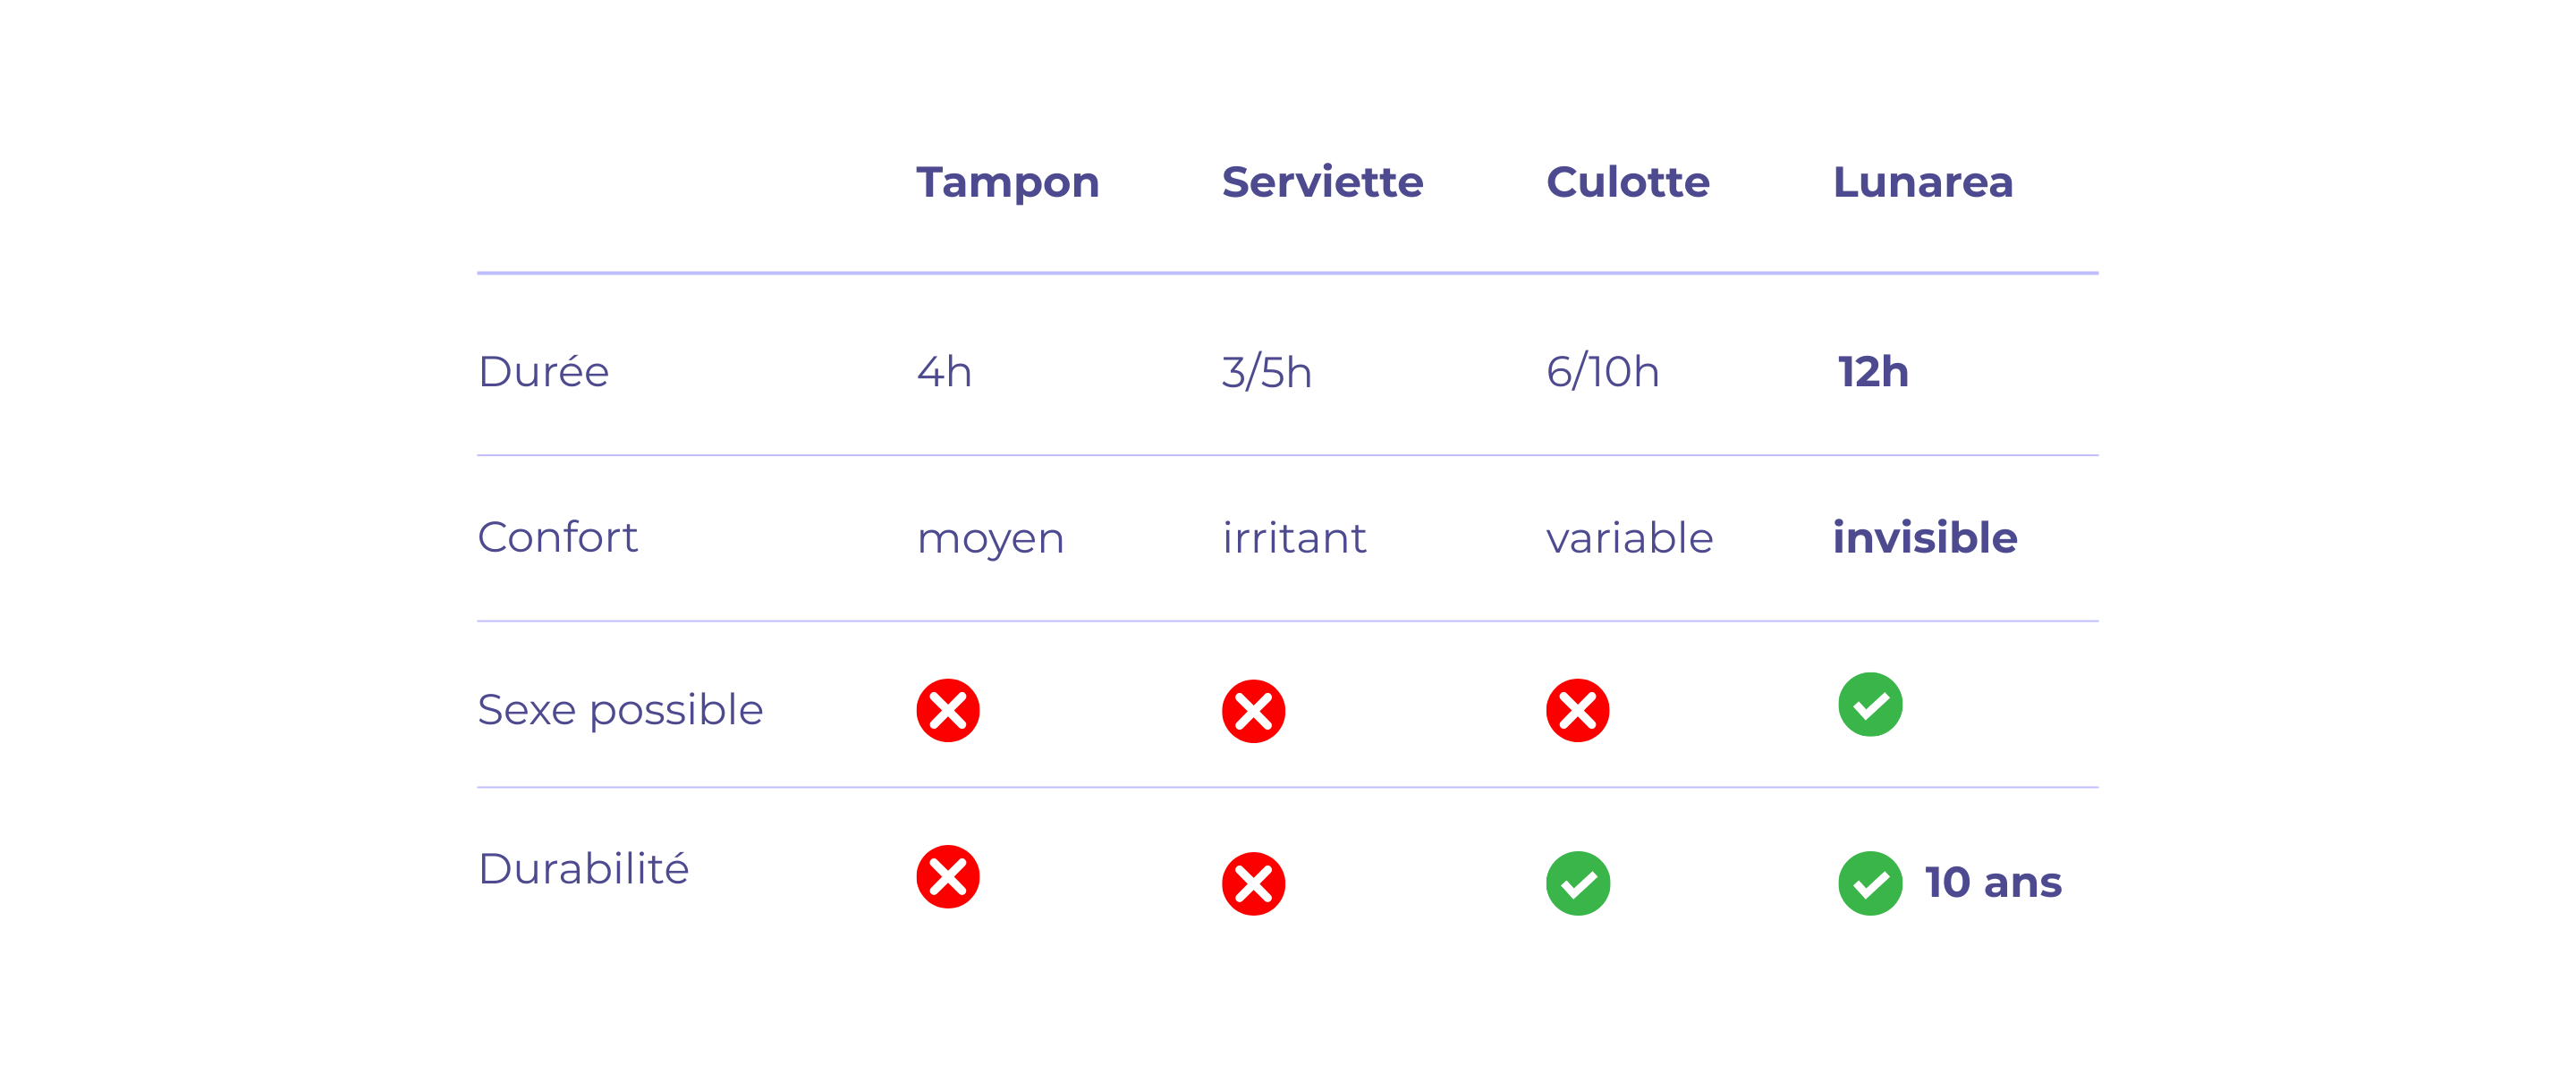This screenshot has width=2576, height=1073.
Task: Click the 6/10h duration value
Action: click(x=1602, y=371)
